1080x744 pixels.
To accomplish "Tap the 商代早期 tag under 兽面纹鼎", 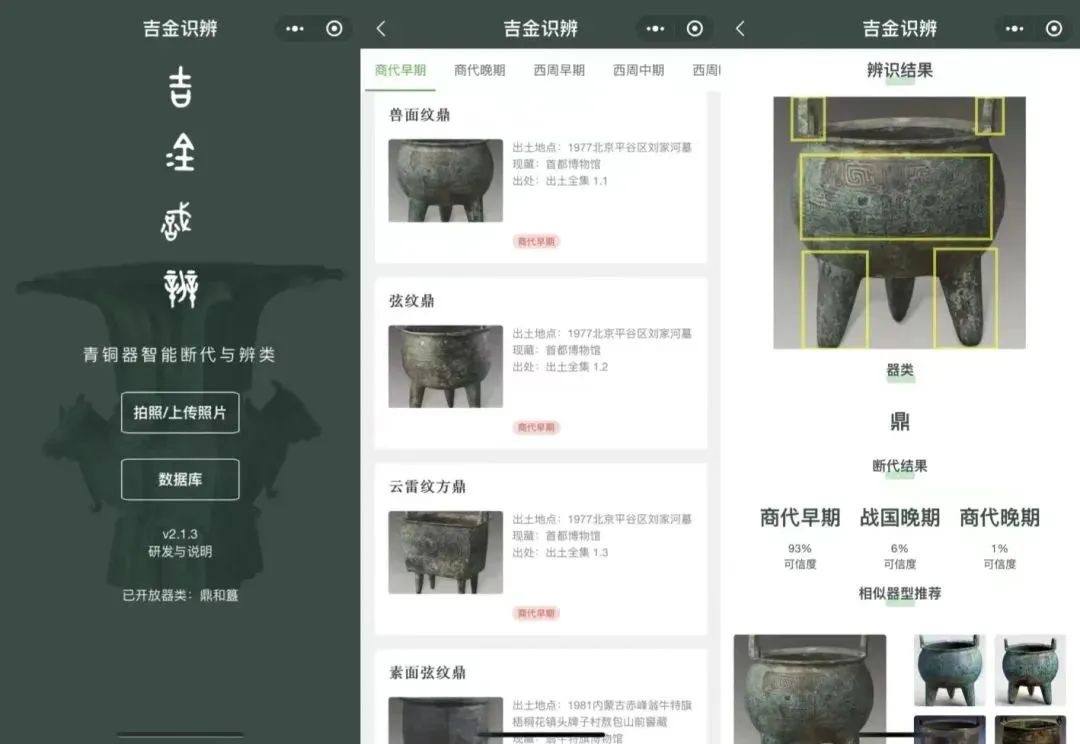I will (x=537, y=241).
